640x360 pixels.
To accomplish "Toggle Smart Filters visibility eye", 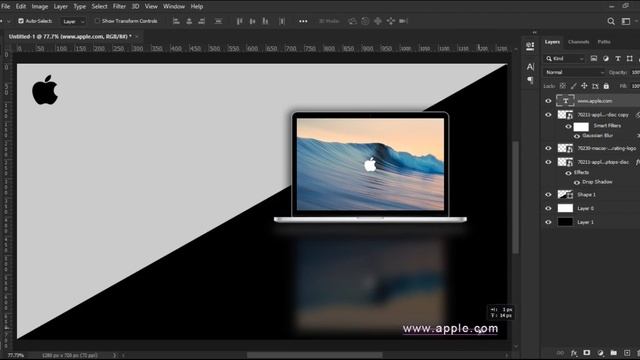I will pos(568,127).
